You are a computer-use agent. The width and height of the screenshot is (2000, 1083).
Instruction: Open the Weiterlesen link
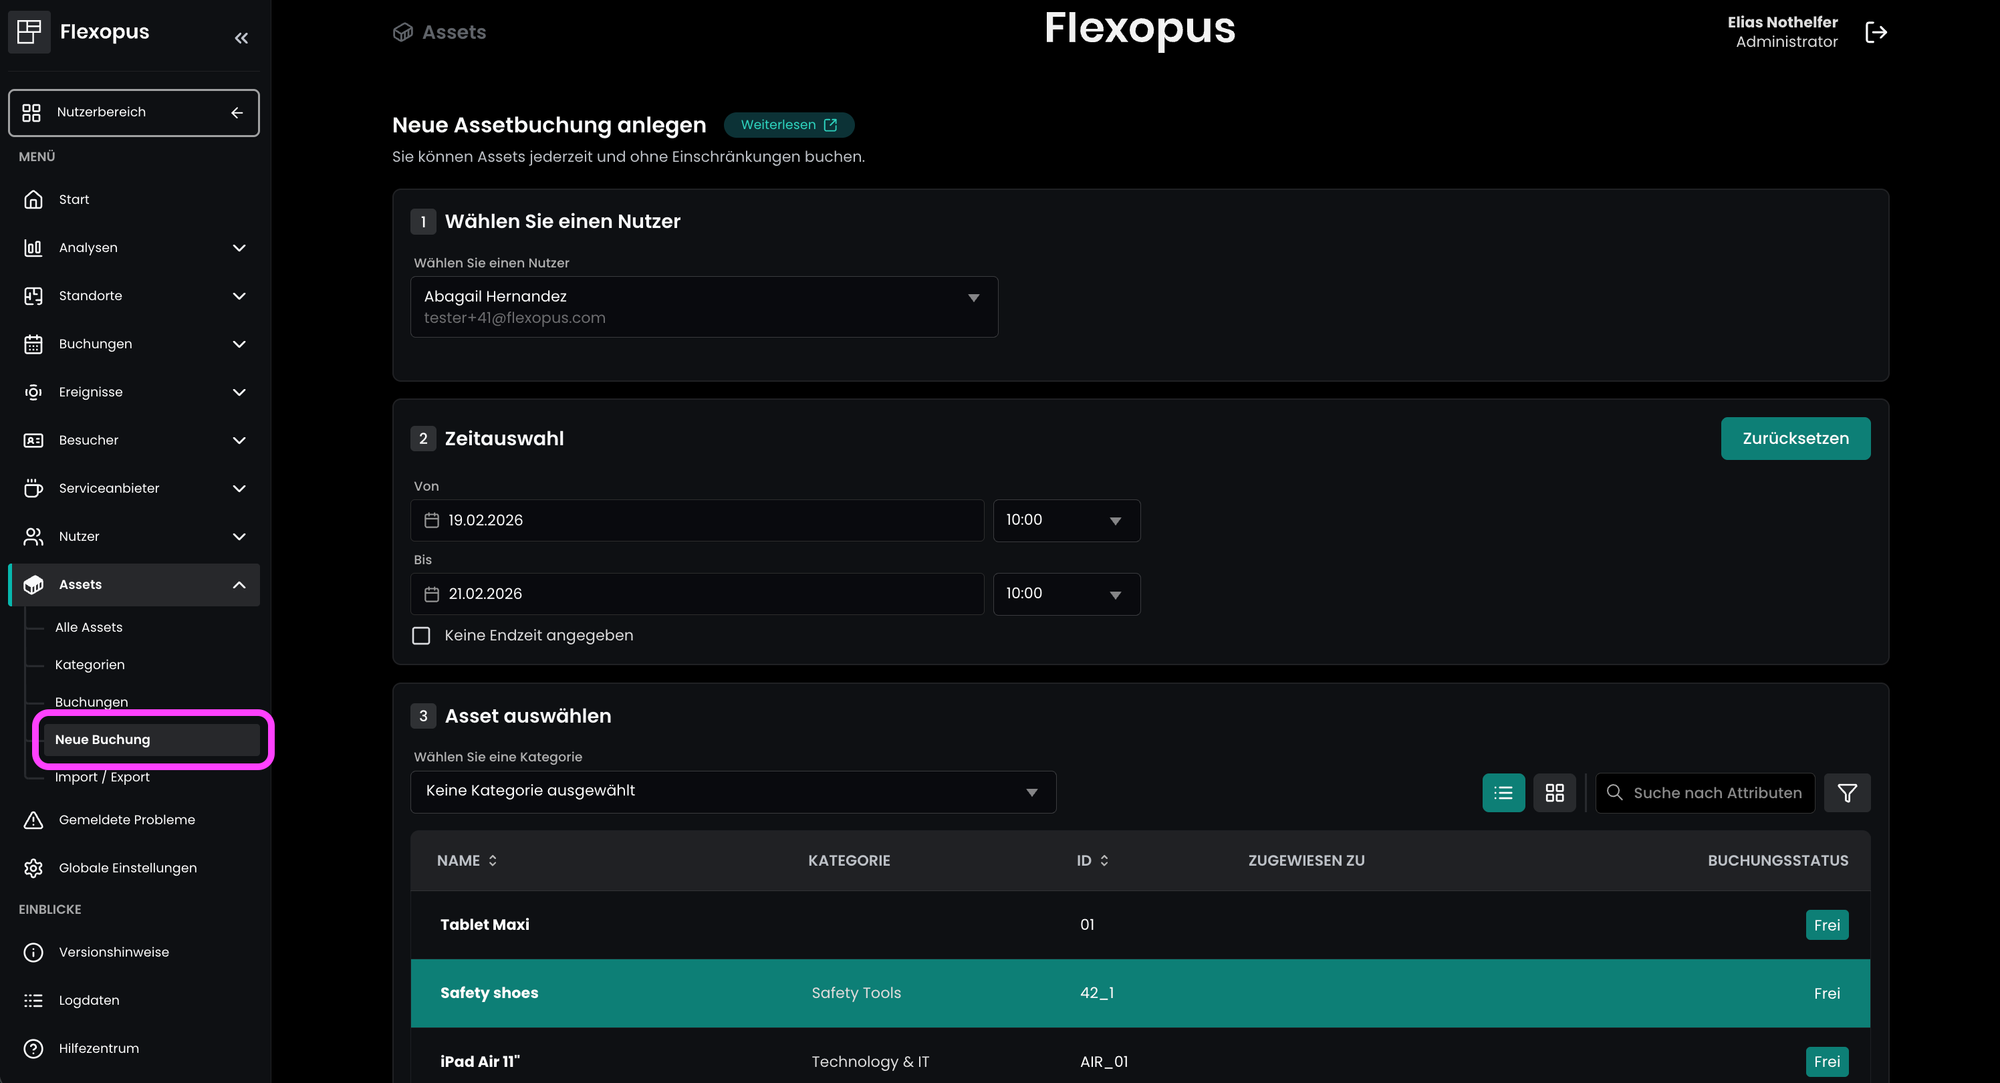pyautogui.click(x=788, y=125)
